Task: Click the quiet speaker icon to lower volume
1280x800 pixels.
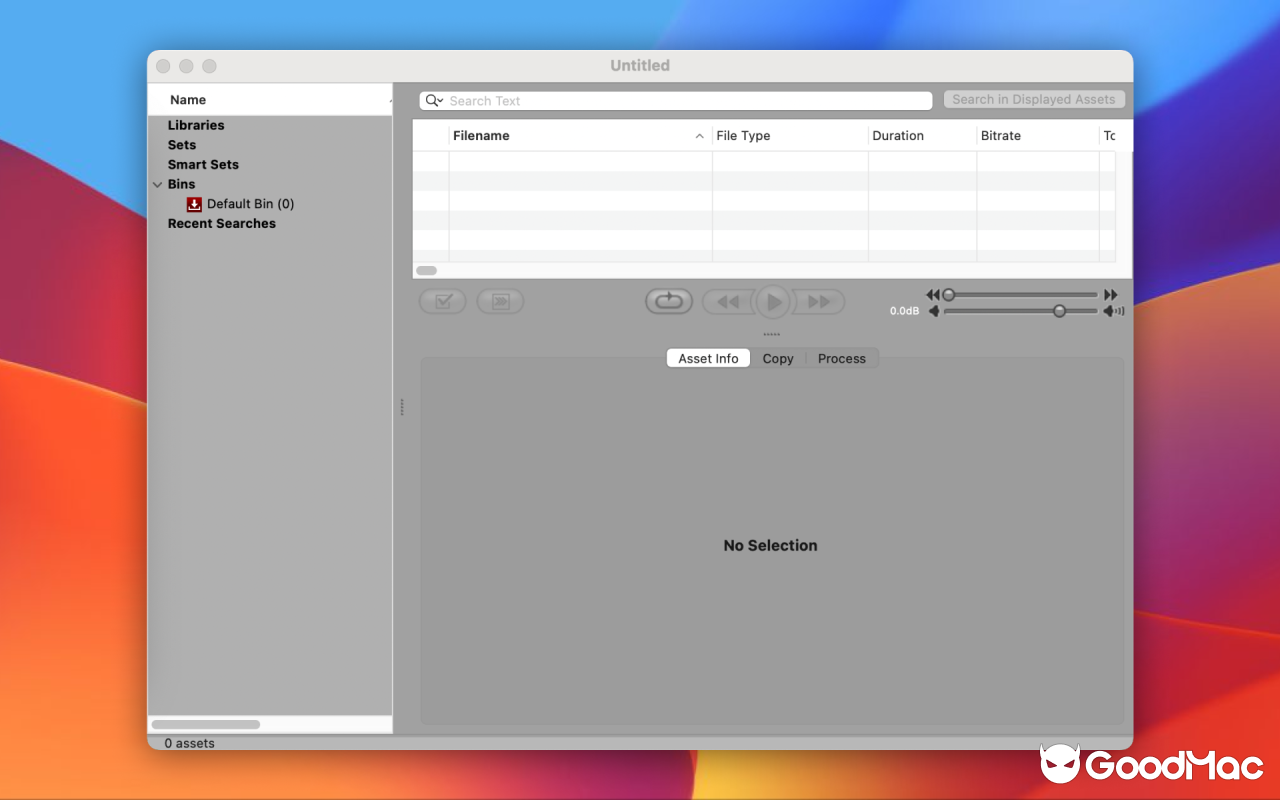Action: (x=935, y=311)
